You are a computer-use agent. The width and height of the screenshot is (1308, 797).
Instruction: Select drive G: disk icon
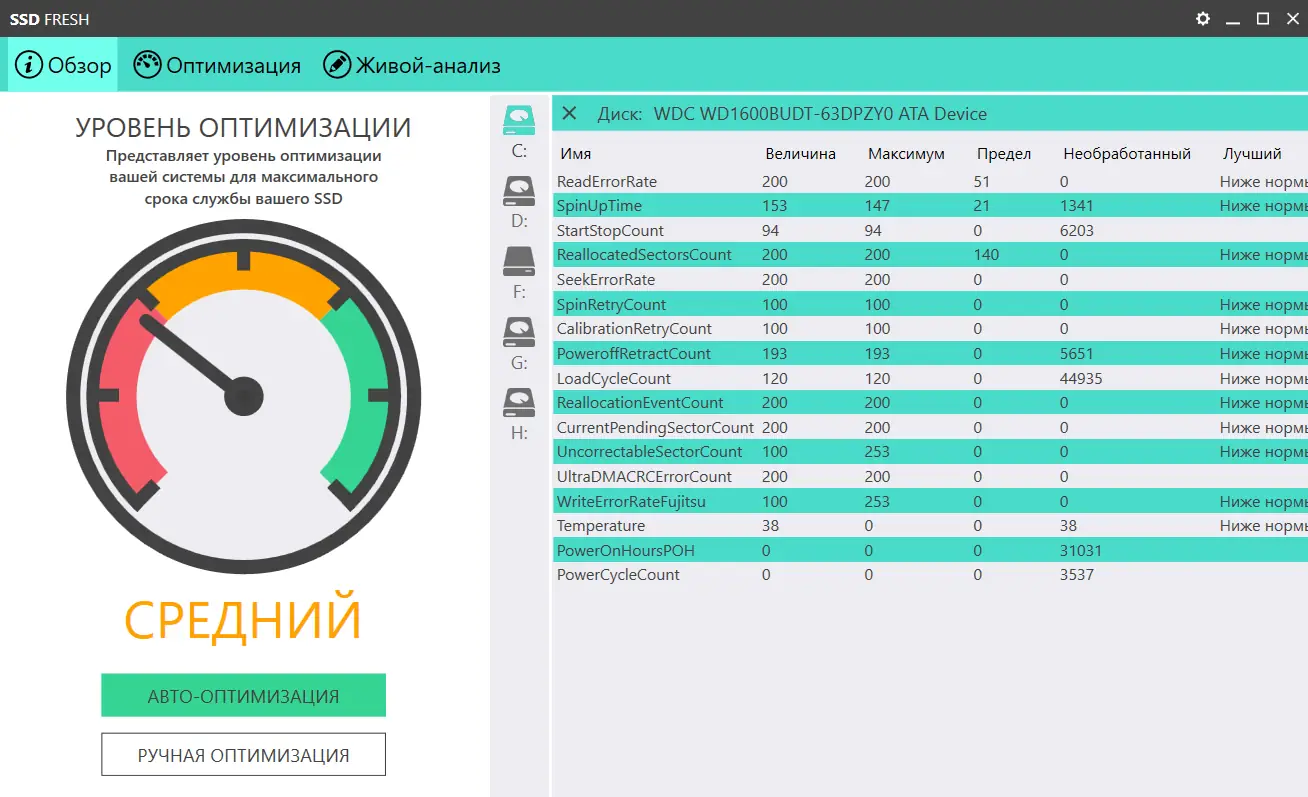click(519, 332)
